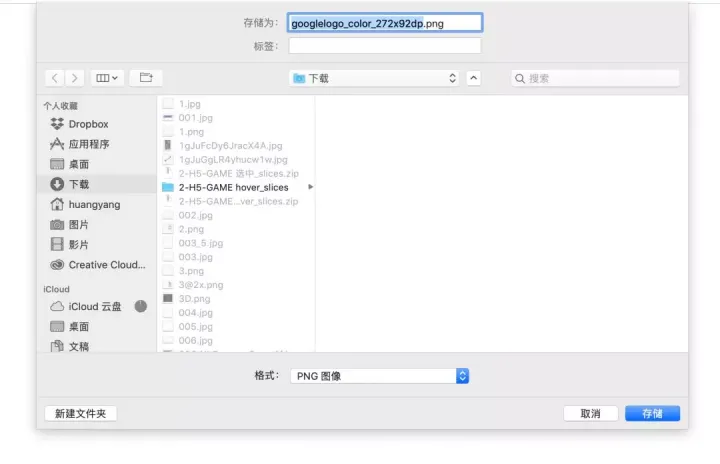The height and width of the screenshot is (464, 720).
Task: Select 影片 in the sidebar
Action: (97, 244)
